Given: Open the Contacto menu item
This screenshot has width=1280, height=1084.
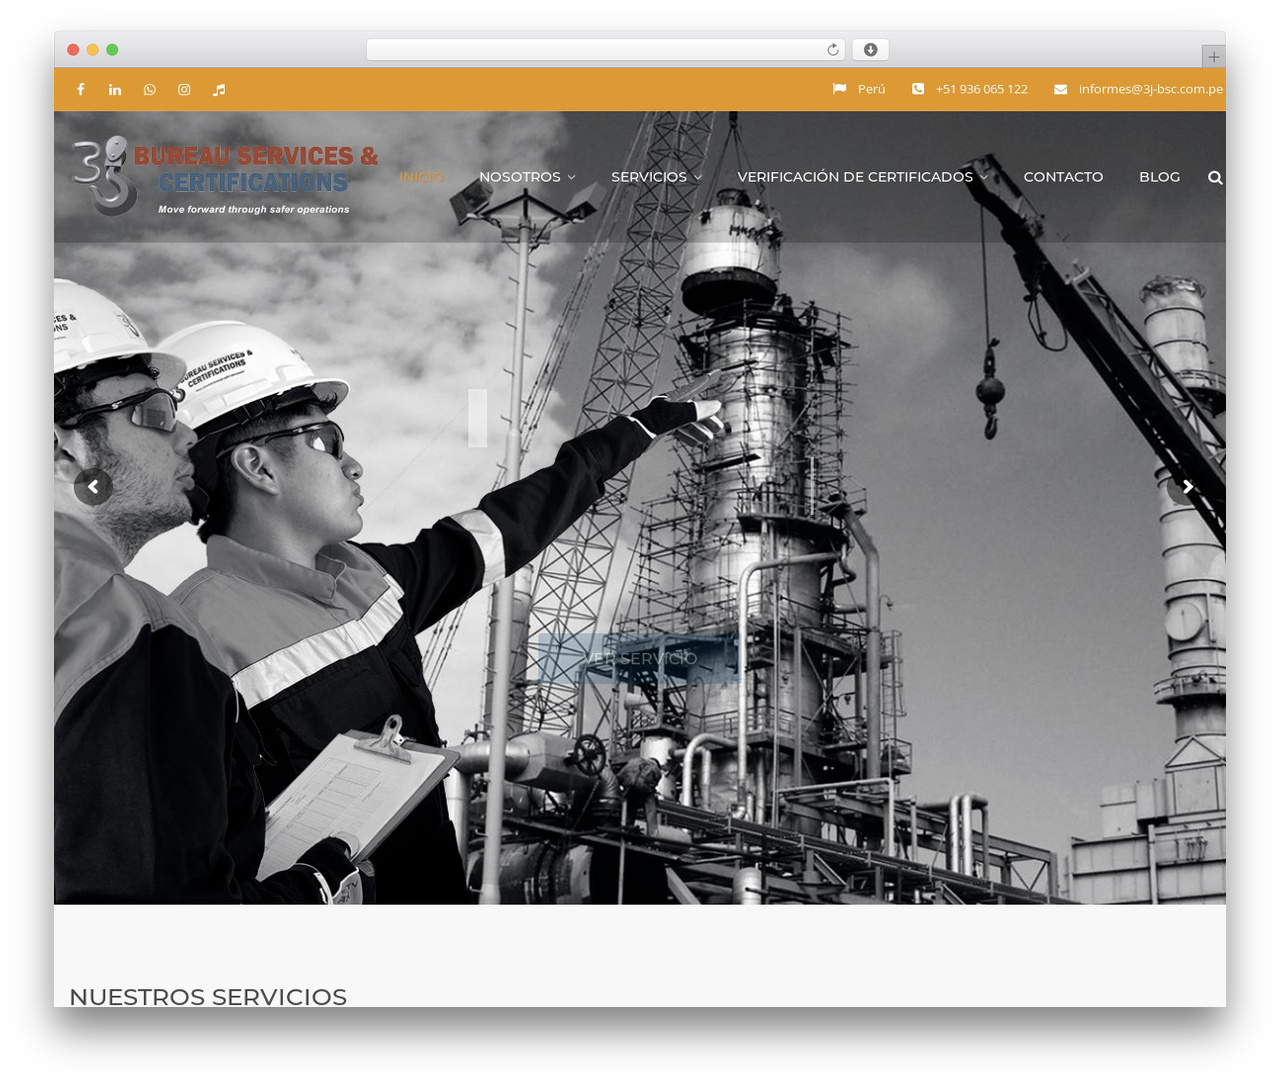Looking at the screenshot, I should coord(1063,177).
